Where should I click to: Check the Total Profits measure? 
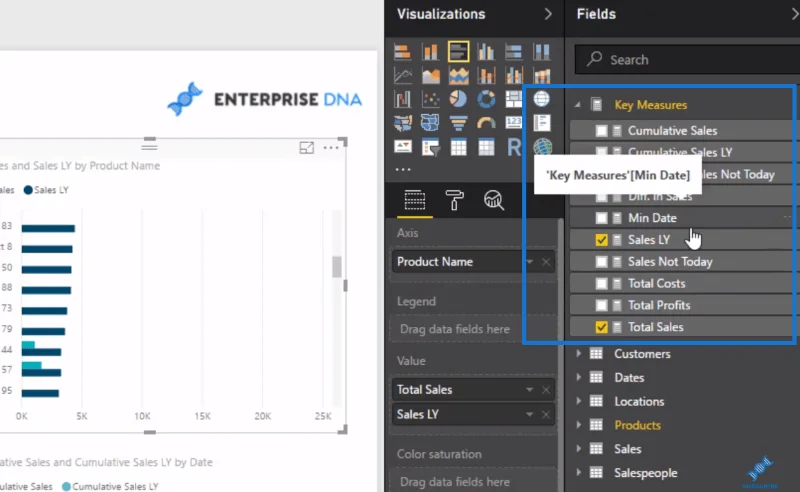click(x=602, y=305)
